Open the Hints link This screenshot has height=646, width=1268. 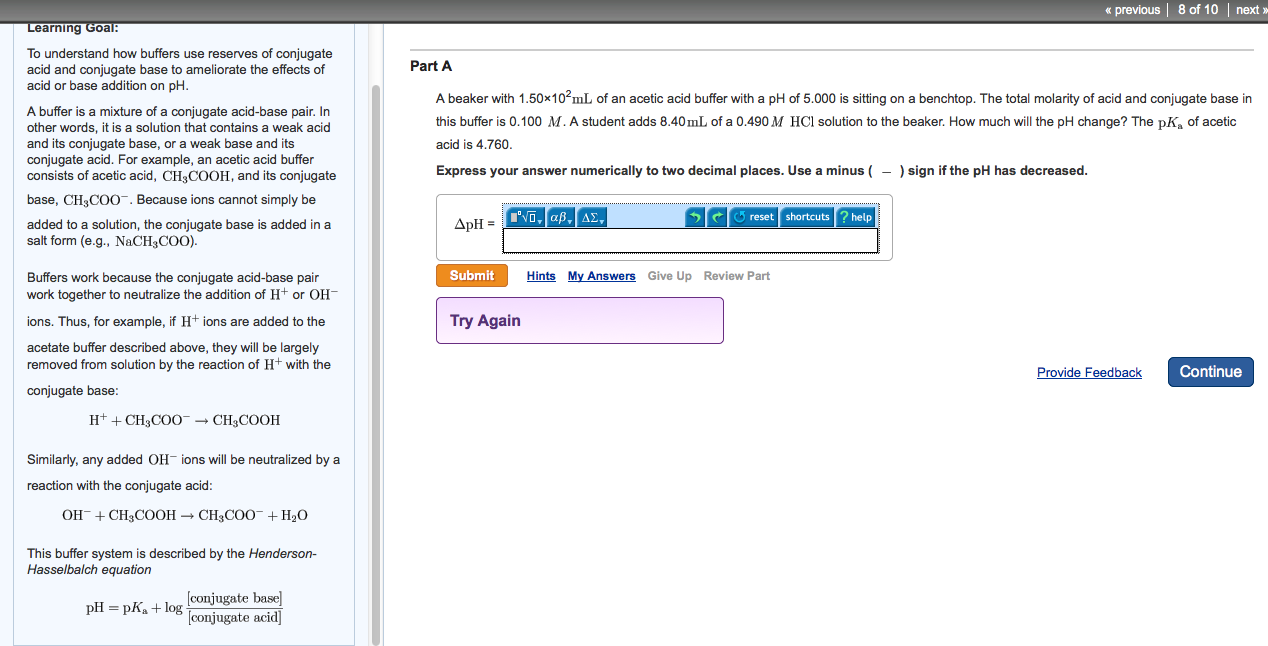[541, 276]
